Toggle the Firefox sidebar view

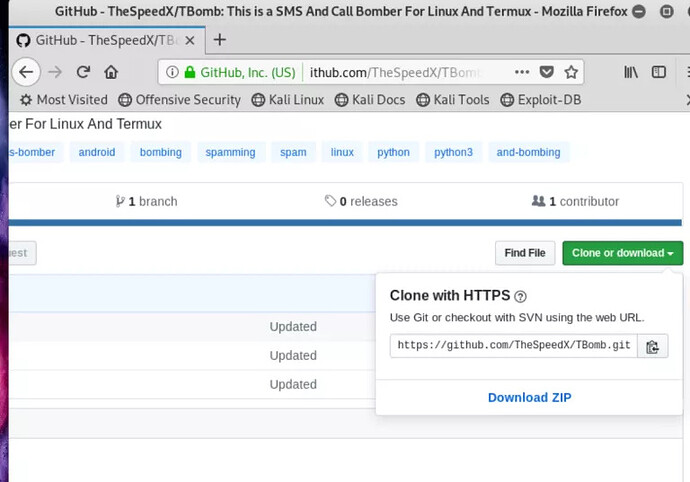(x=659, y=72)
